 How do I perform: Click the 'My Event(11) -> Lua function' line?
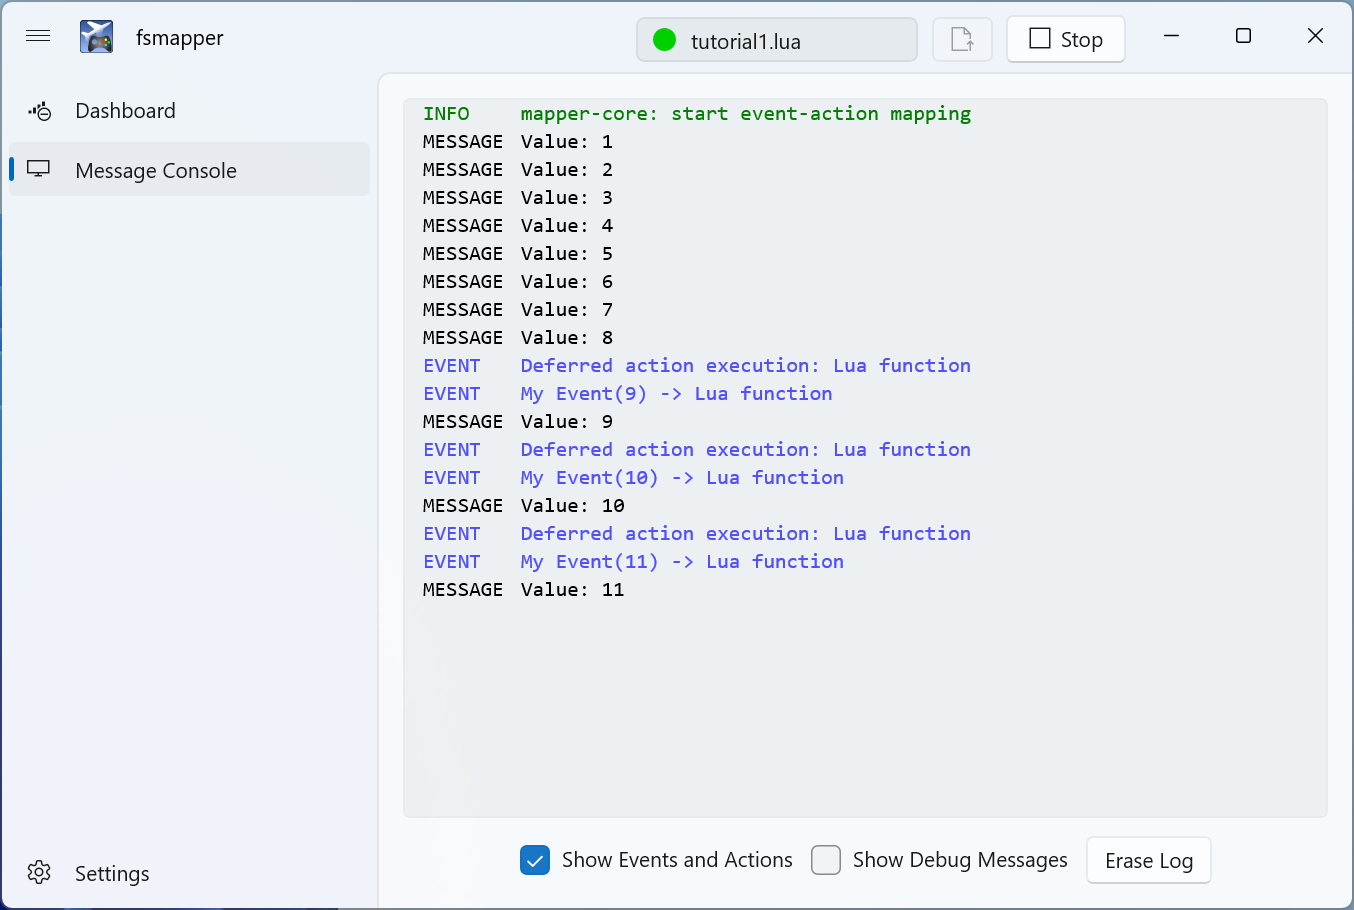click(634, 562)
